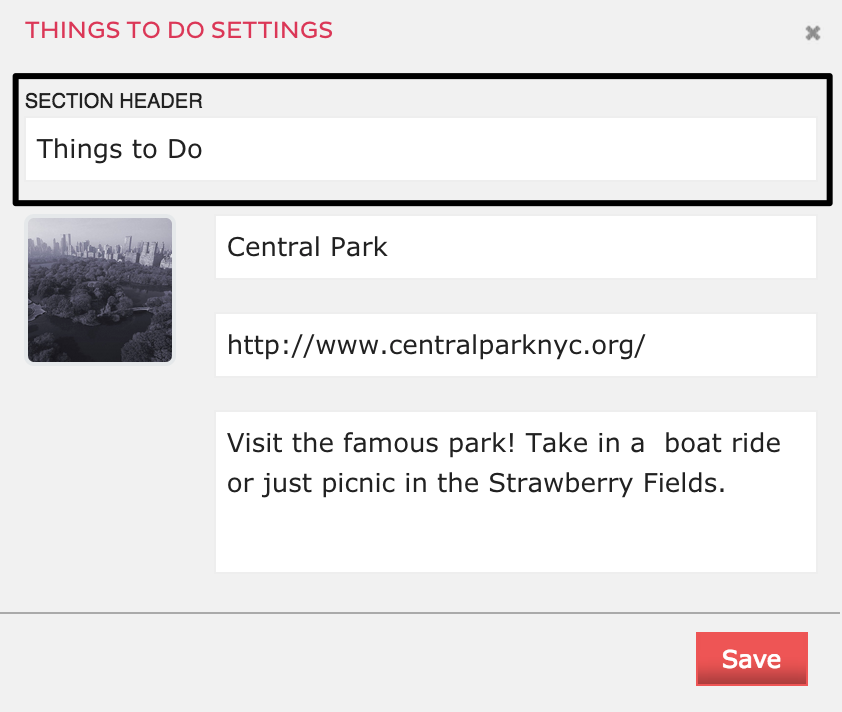Close the Things To Do Settings dialog

[813, 33]
